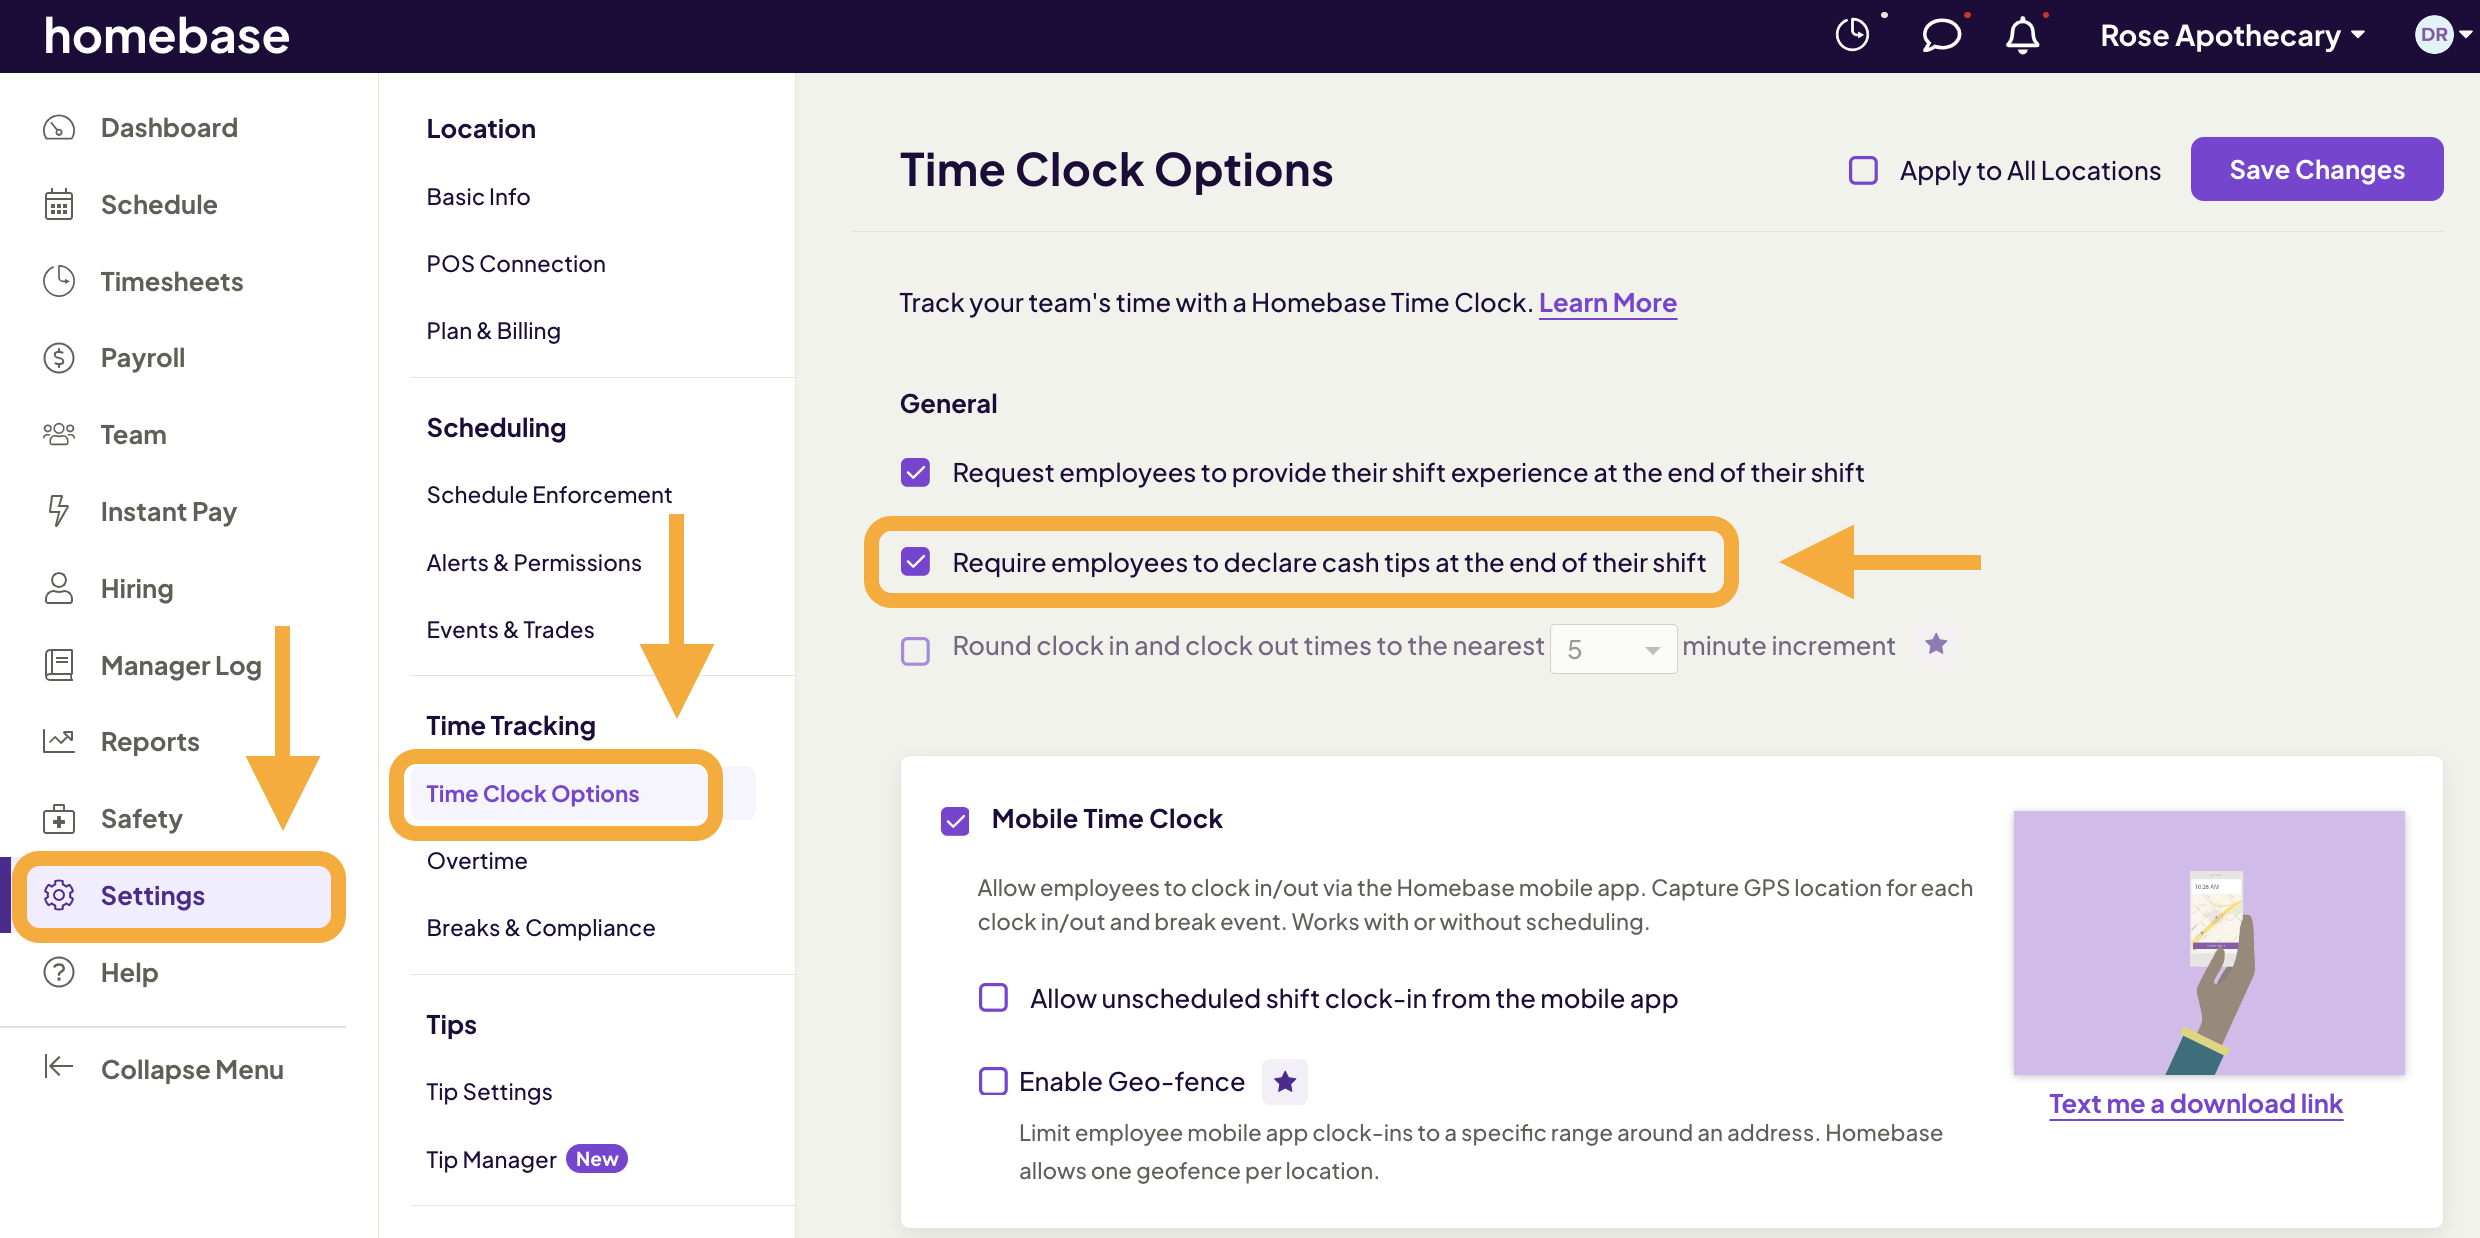Select the Payroll dollar icon
This screenshot has width=2480, height=1238.
(59, 357)
